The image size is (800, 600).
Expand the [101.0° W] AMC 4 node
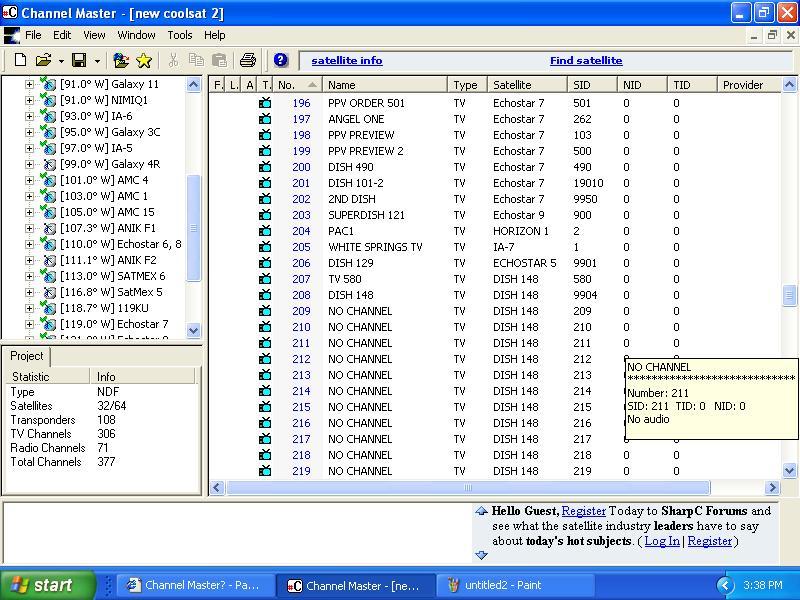point(29,180)
